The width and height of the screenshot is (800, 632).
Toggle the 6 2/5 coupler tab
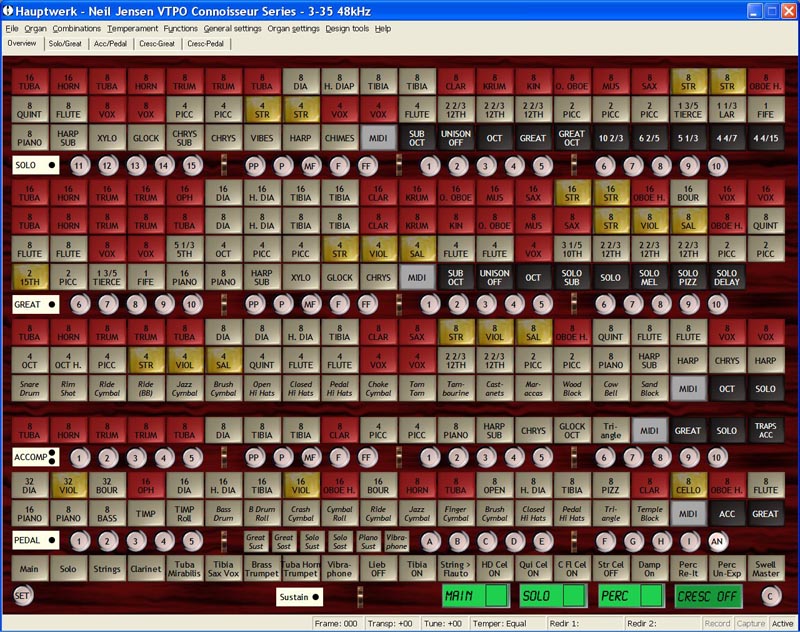coord(649,138)
